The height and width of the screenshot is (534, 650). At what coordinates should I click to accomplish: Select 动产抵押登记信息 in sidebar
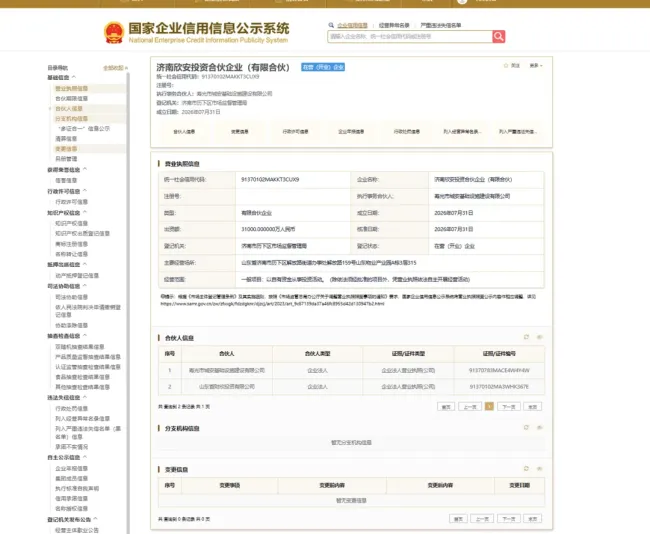[x=77, y=275]
